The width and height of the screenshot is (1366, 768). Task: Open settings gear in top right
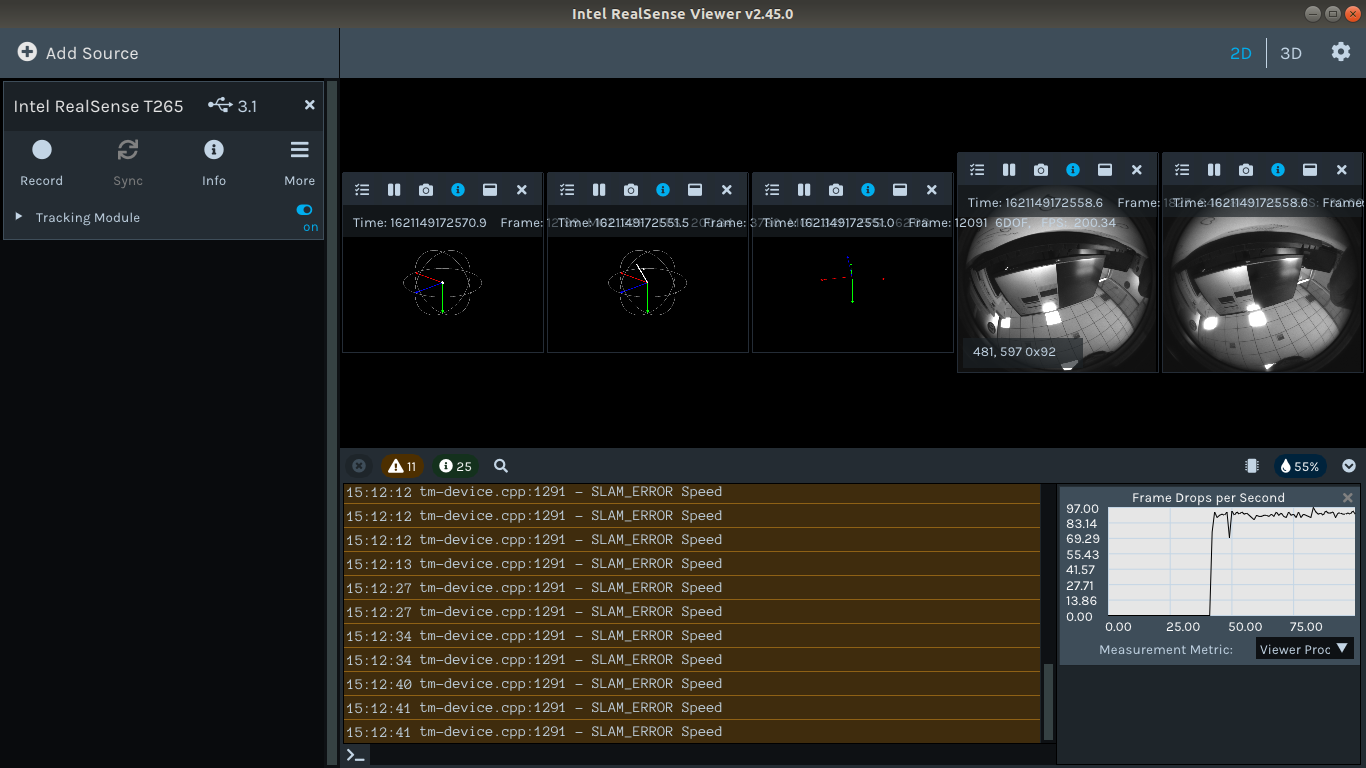pyautogui.click(x=1341, y=52)
